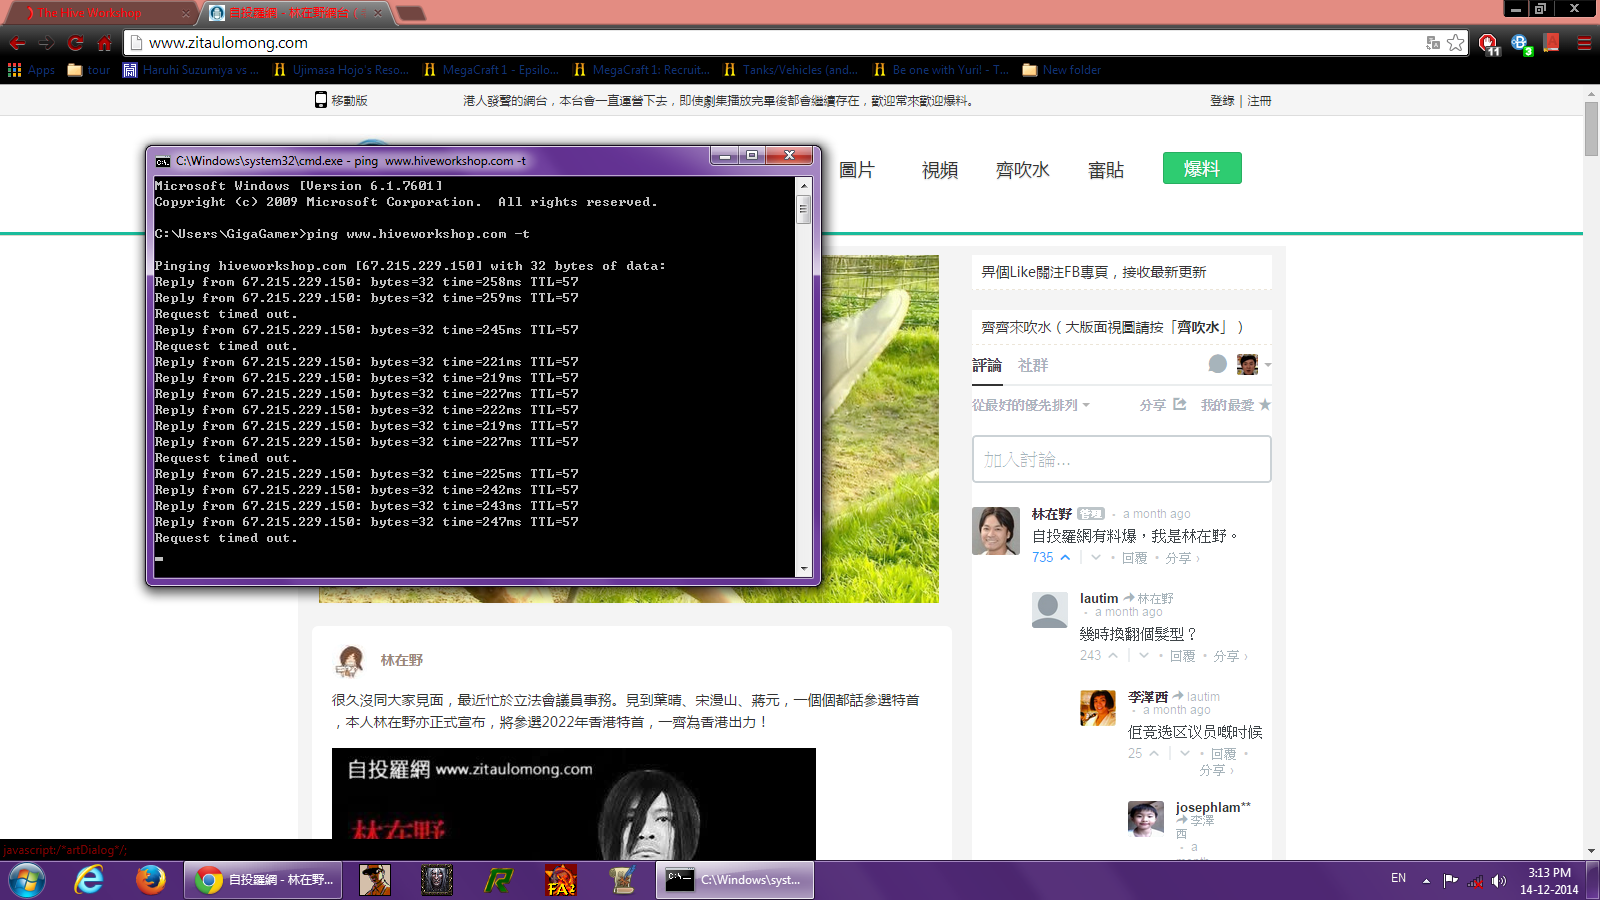Open josephlam's avatar thumbnail
Image resolution: width=1600 pixels, height=900 pixels.
coord(1146,818)
